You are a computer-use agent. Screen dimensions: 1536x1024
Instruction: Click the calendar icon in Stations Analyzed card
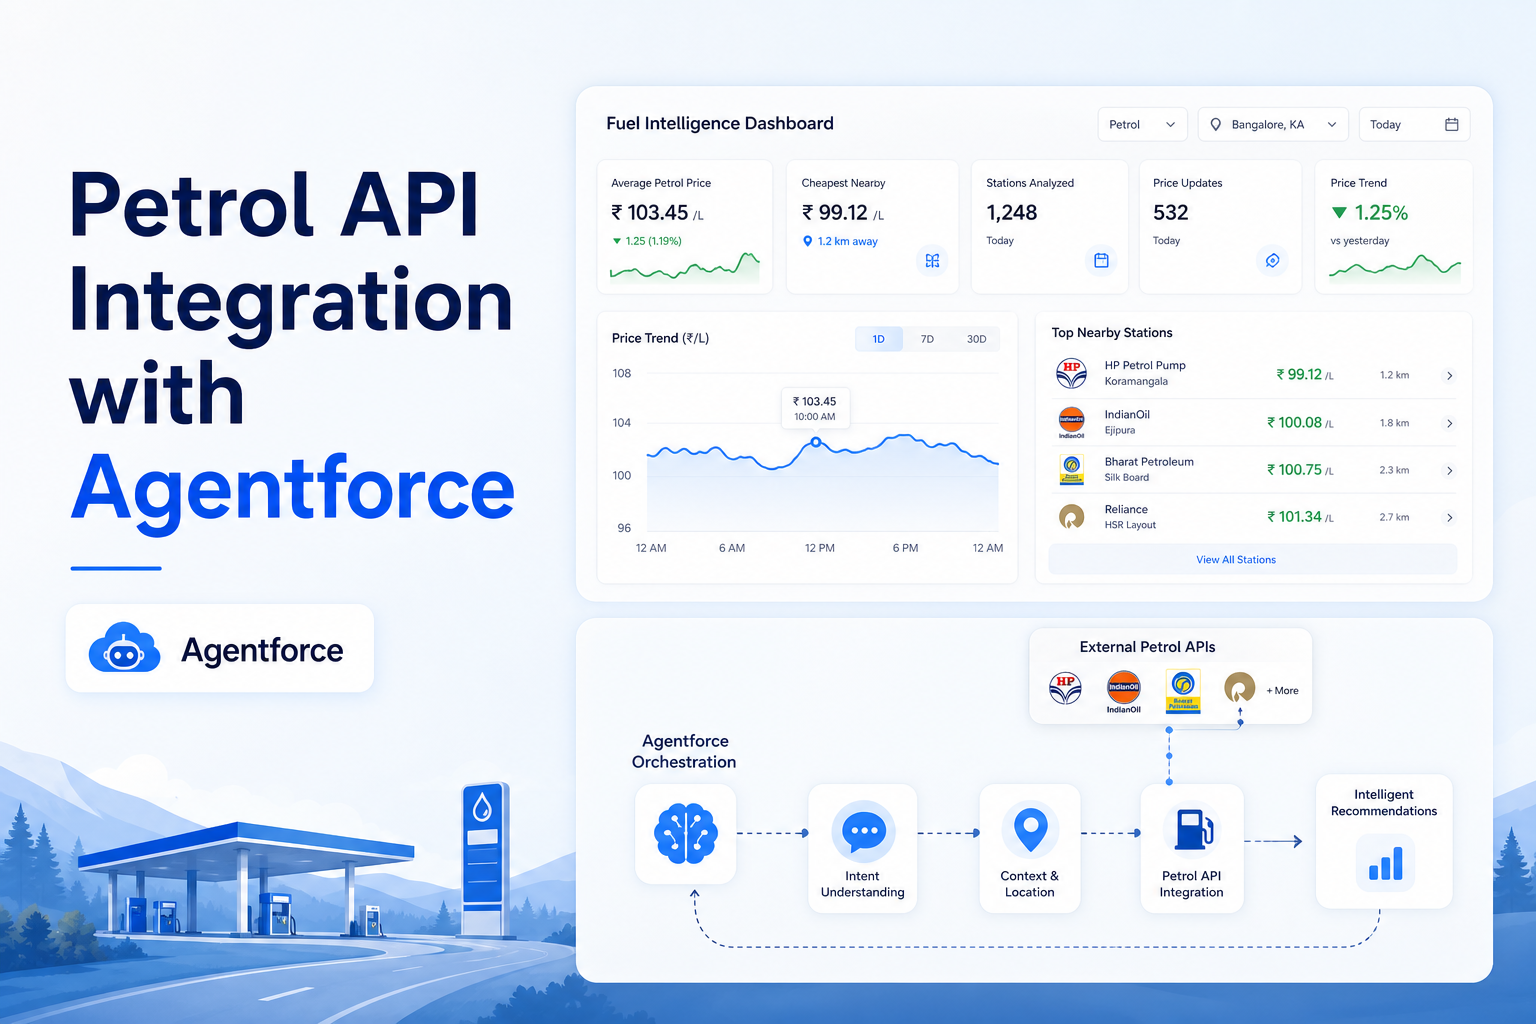tap(1101, 260)
